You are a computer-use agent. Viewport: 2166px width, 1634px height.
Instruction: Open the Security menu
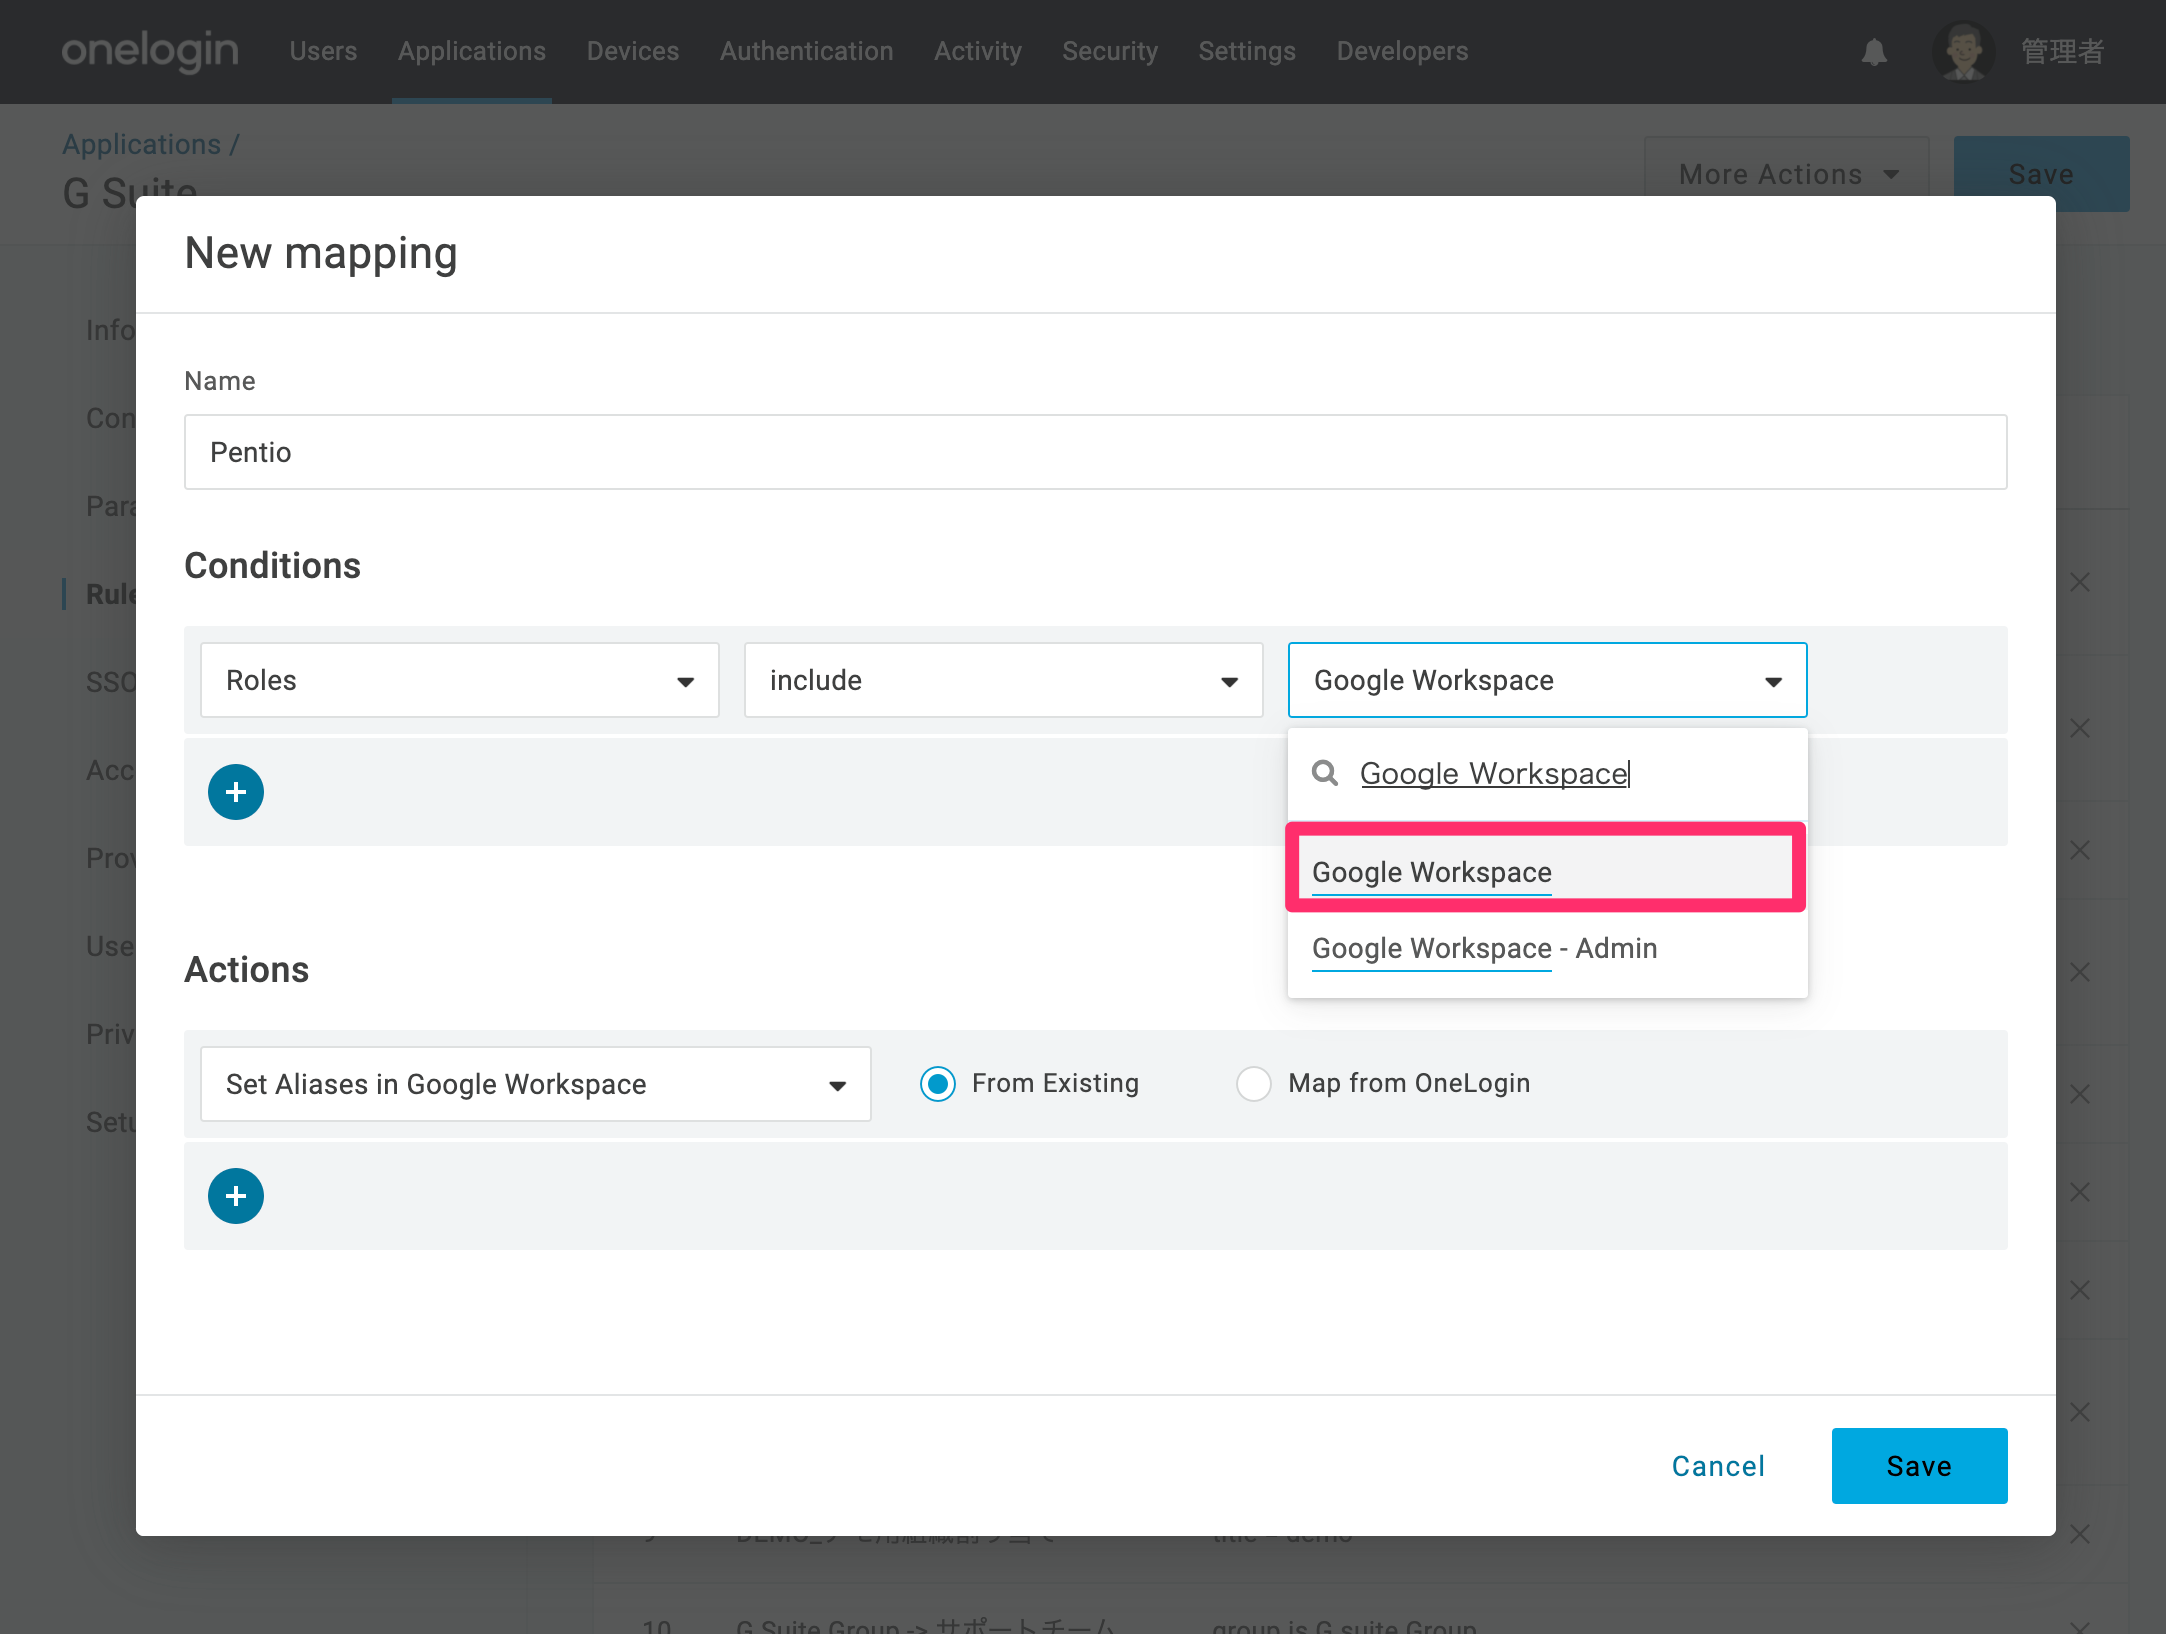pyautogui.click(x=1110, y=51)
